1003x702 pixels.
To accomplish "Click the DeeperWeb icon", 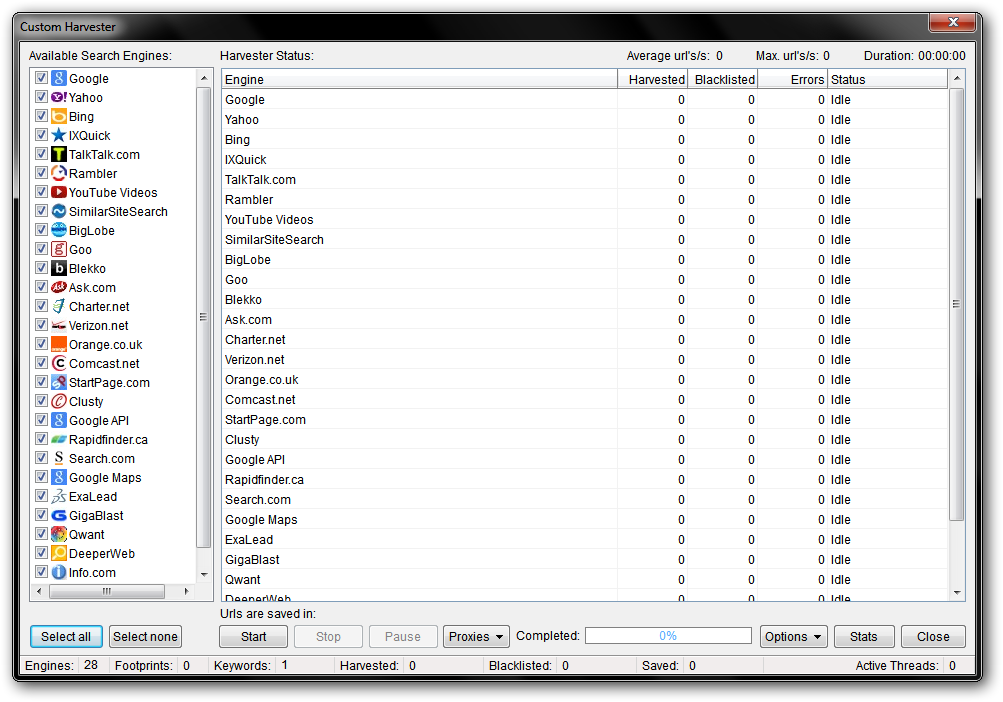I will click(x=59, y=554).
